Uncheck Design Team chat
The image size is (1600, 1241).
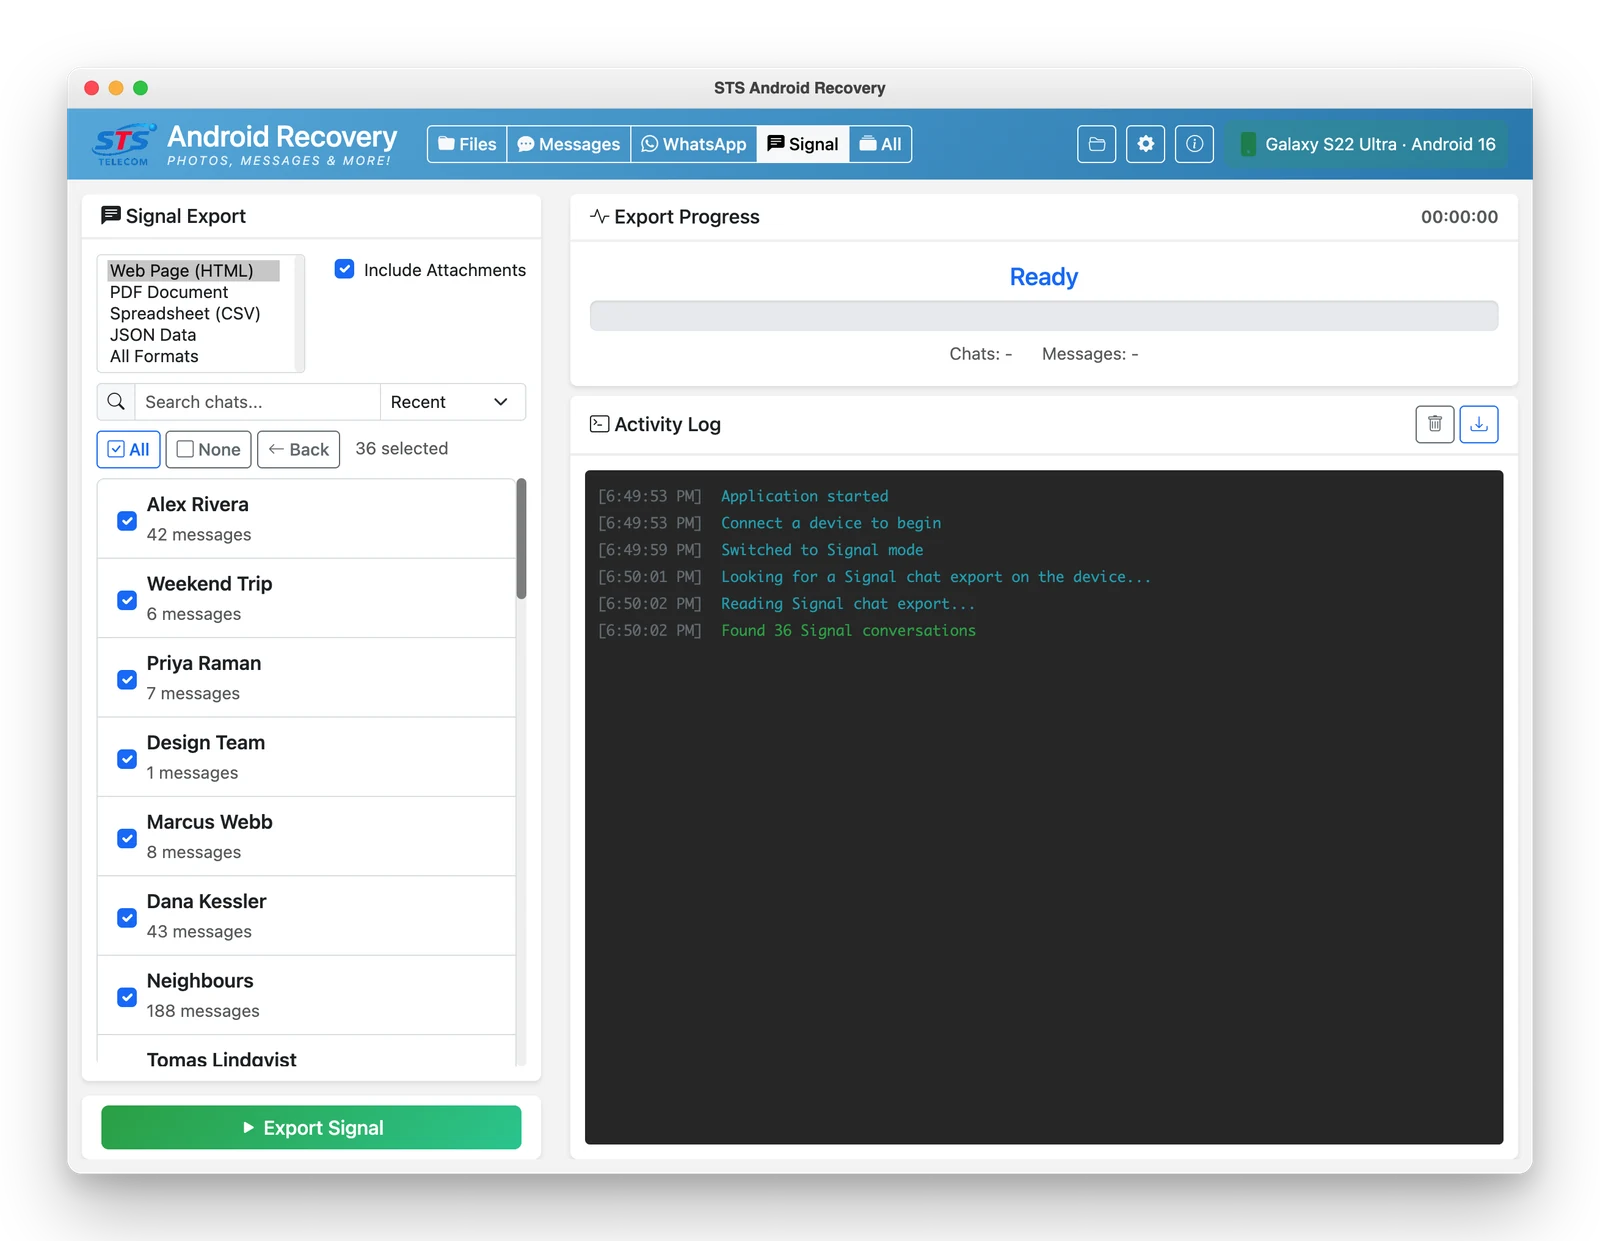pos(127,759)
